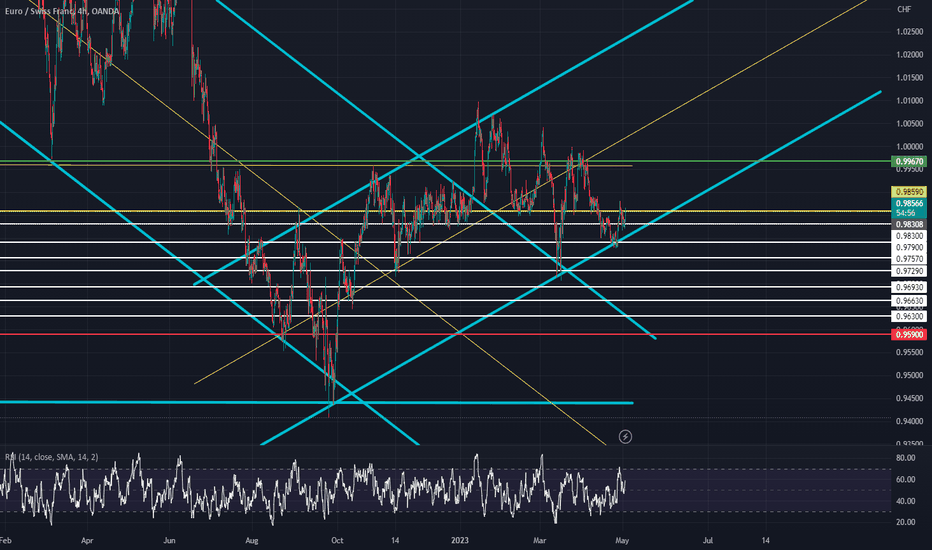Select the red 0.95900 price label
The height and width of the screenshot is (550, 932).
pos(909,335)
